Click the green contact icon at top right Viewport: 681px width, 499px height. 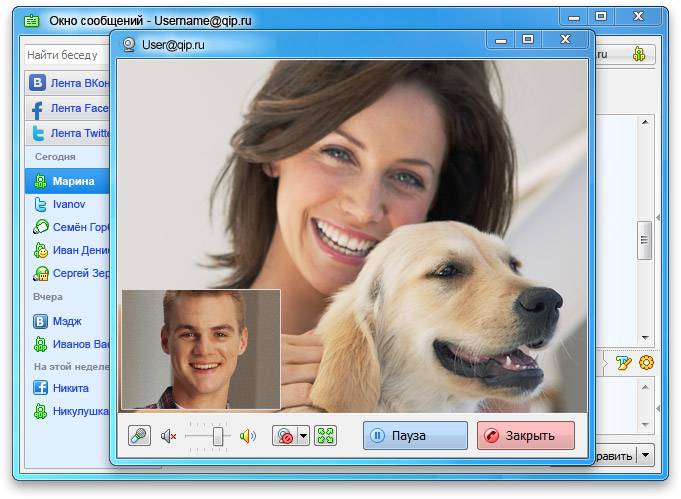coord(639,54)
